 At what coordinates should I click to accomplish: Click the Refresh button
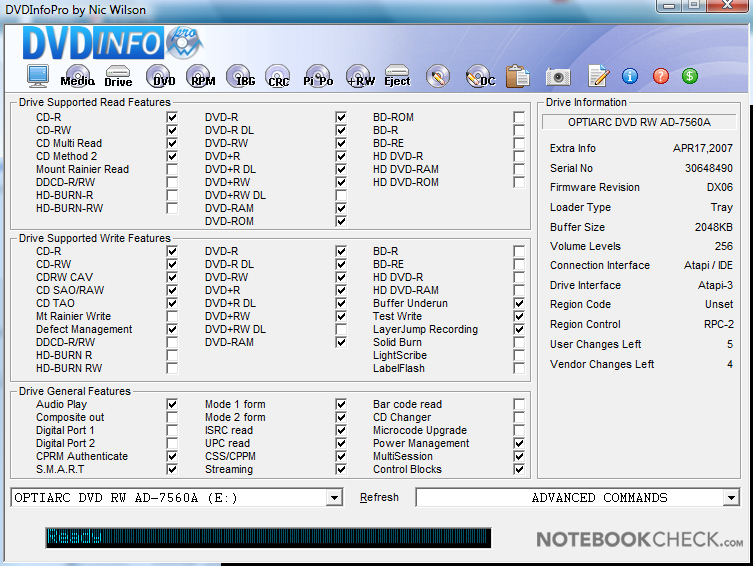[x=379, y=497]
